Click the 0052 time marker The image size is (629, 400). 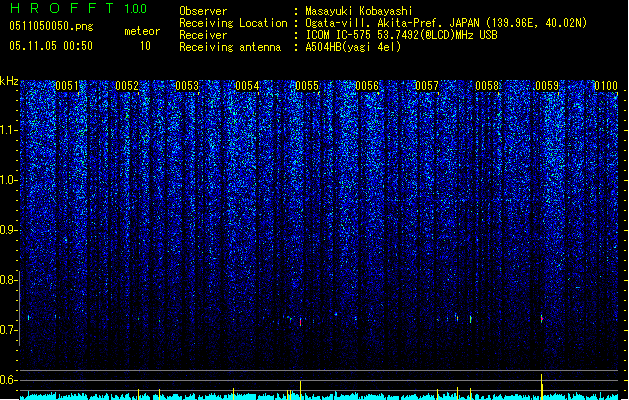pyautogui.click(x=127, y=86)
